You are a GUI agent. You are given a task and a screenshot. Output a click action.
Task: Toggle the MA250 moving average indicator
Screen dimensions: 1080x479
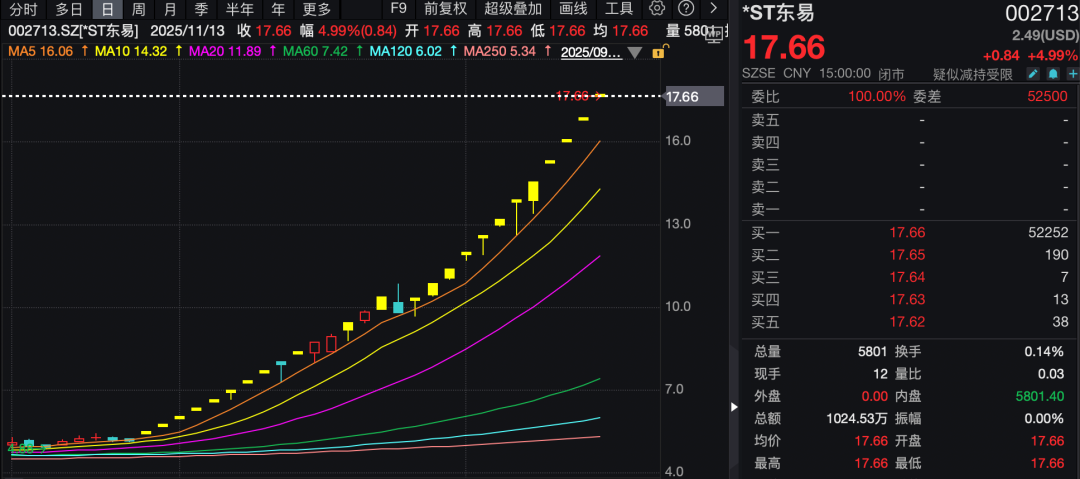(x=503, y=51)
